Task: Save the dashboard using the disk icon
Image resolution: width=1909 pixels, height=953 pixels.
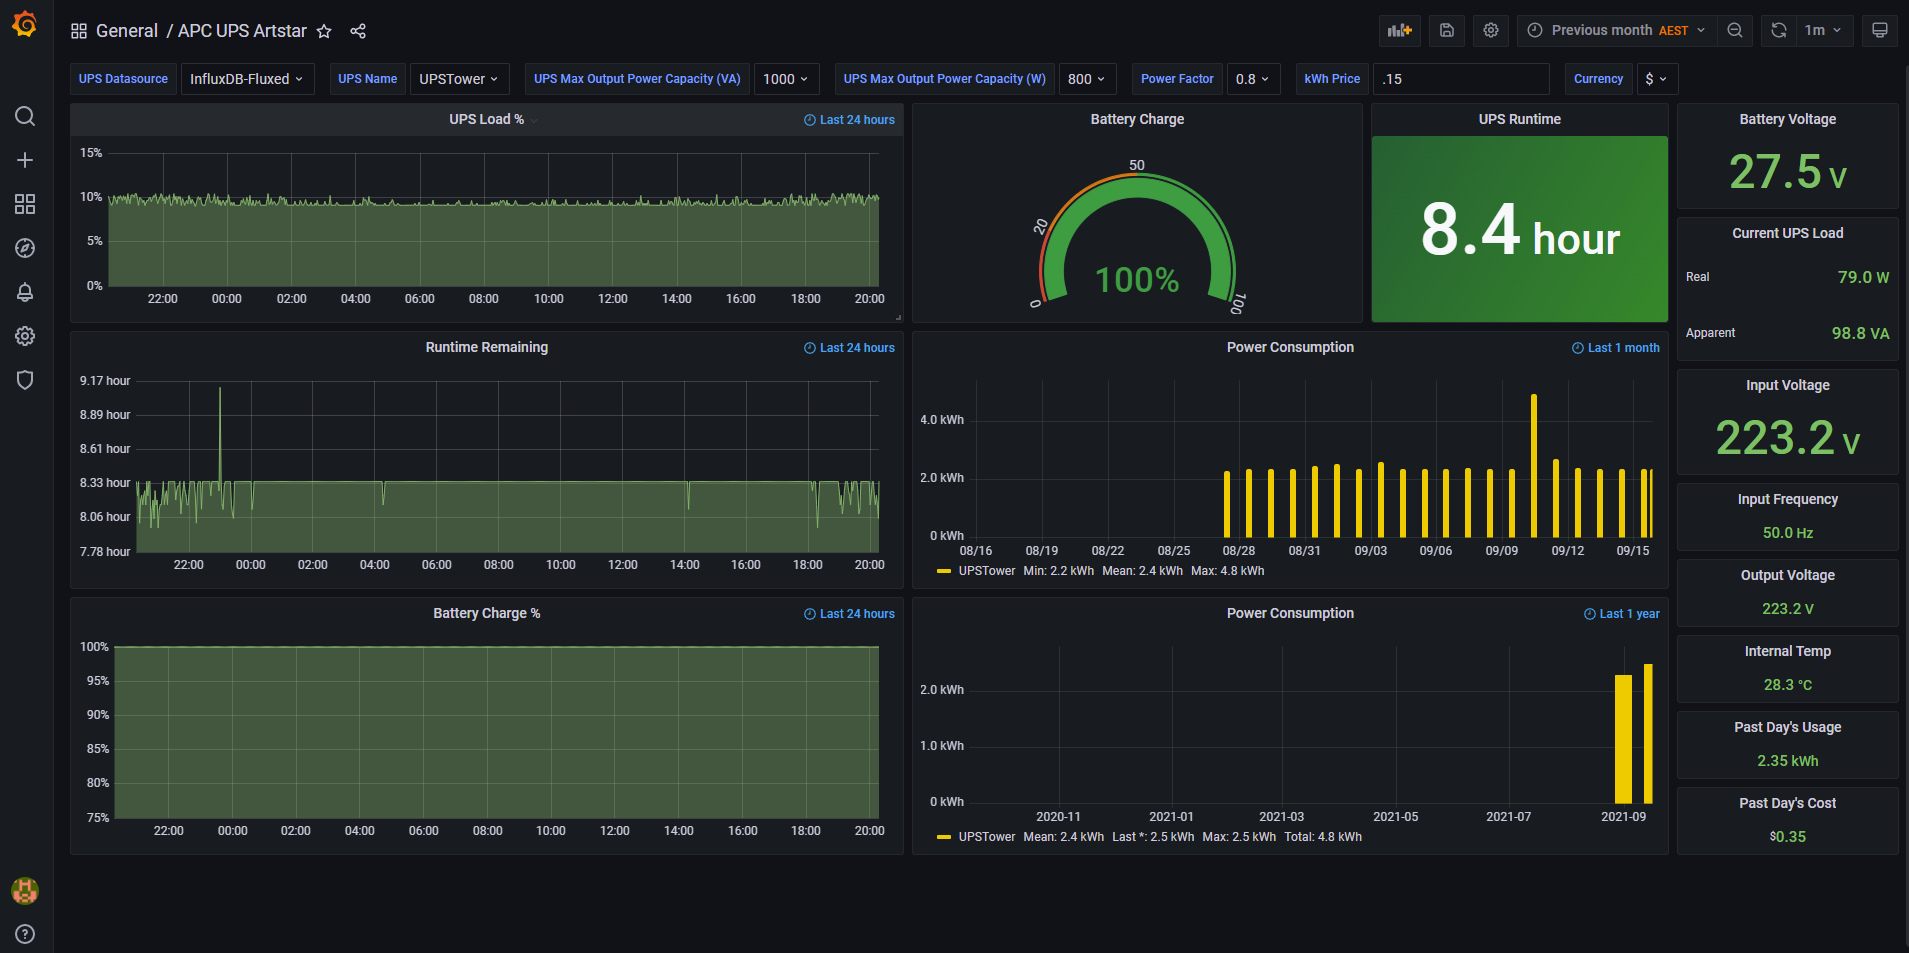Action: [x=1446, y=30]
